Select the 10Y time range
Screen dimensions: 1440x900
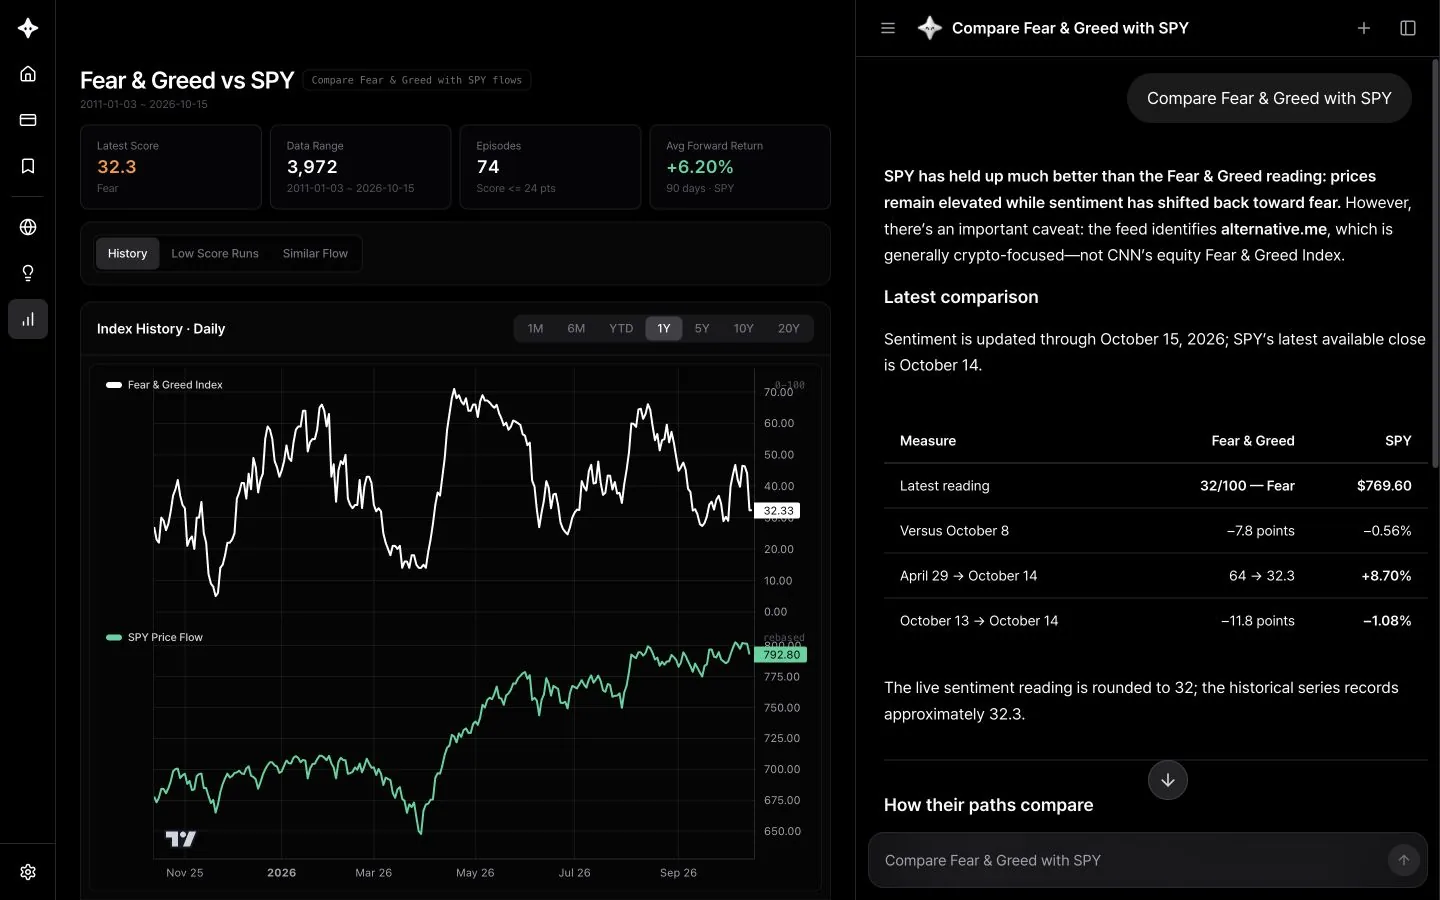pyautogui.click(x=743, y=329)
